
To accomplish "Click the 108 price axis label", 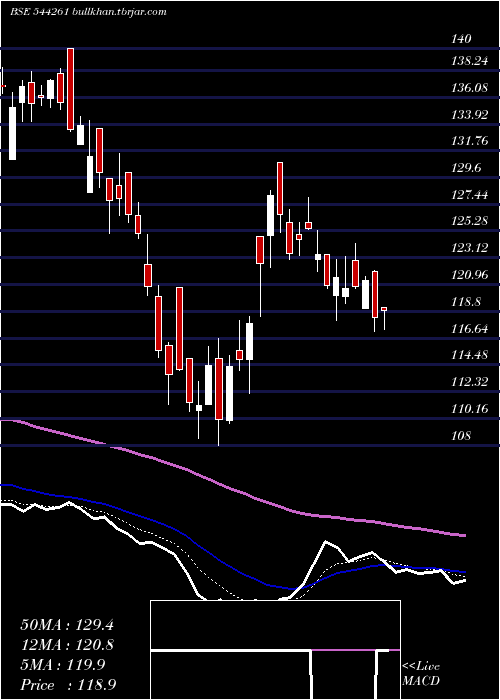I will click(461, 436).
